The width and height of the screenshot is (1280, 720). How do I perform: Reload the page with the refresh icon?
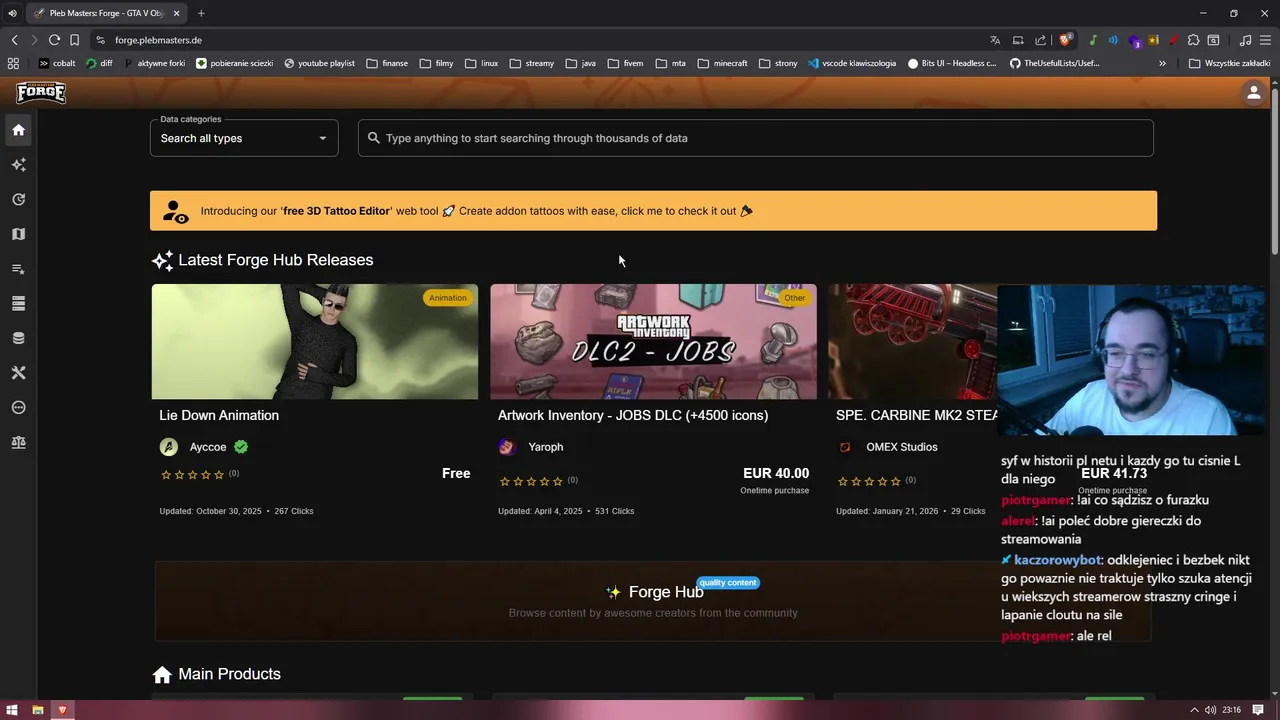(x=54, y=40)
